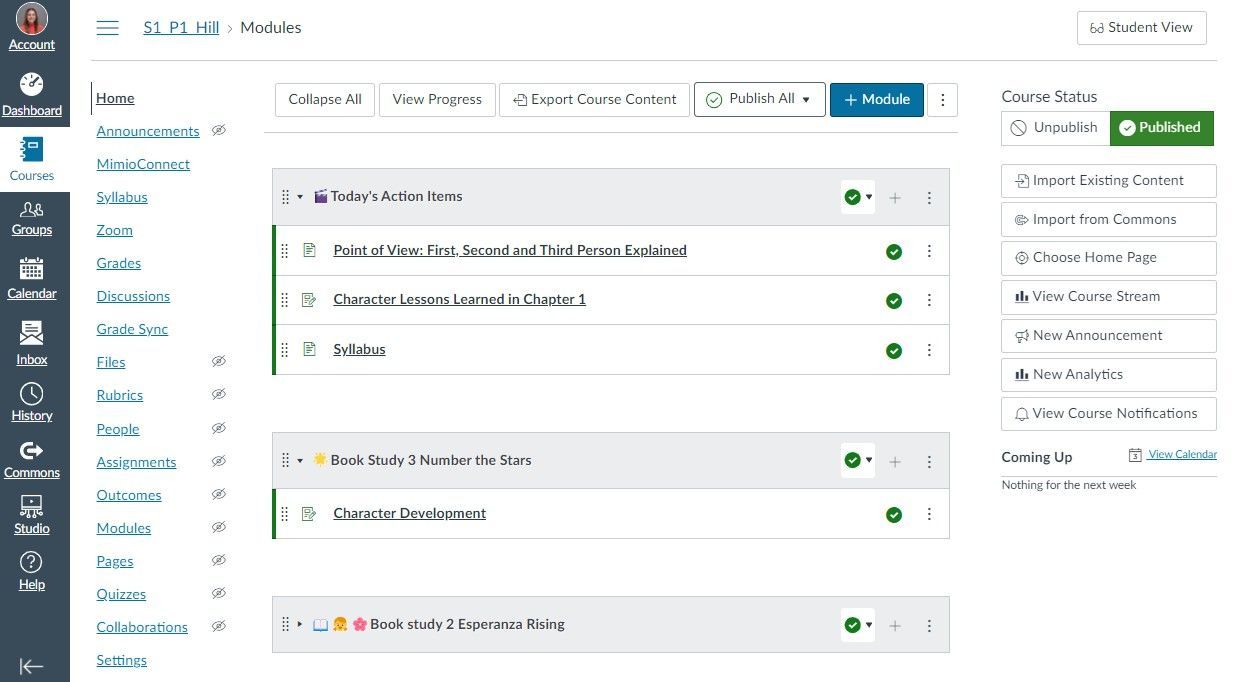Expand the Book study 2 Esperanza Rising module

(x=299, y=625)
